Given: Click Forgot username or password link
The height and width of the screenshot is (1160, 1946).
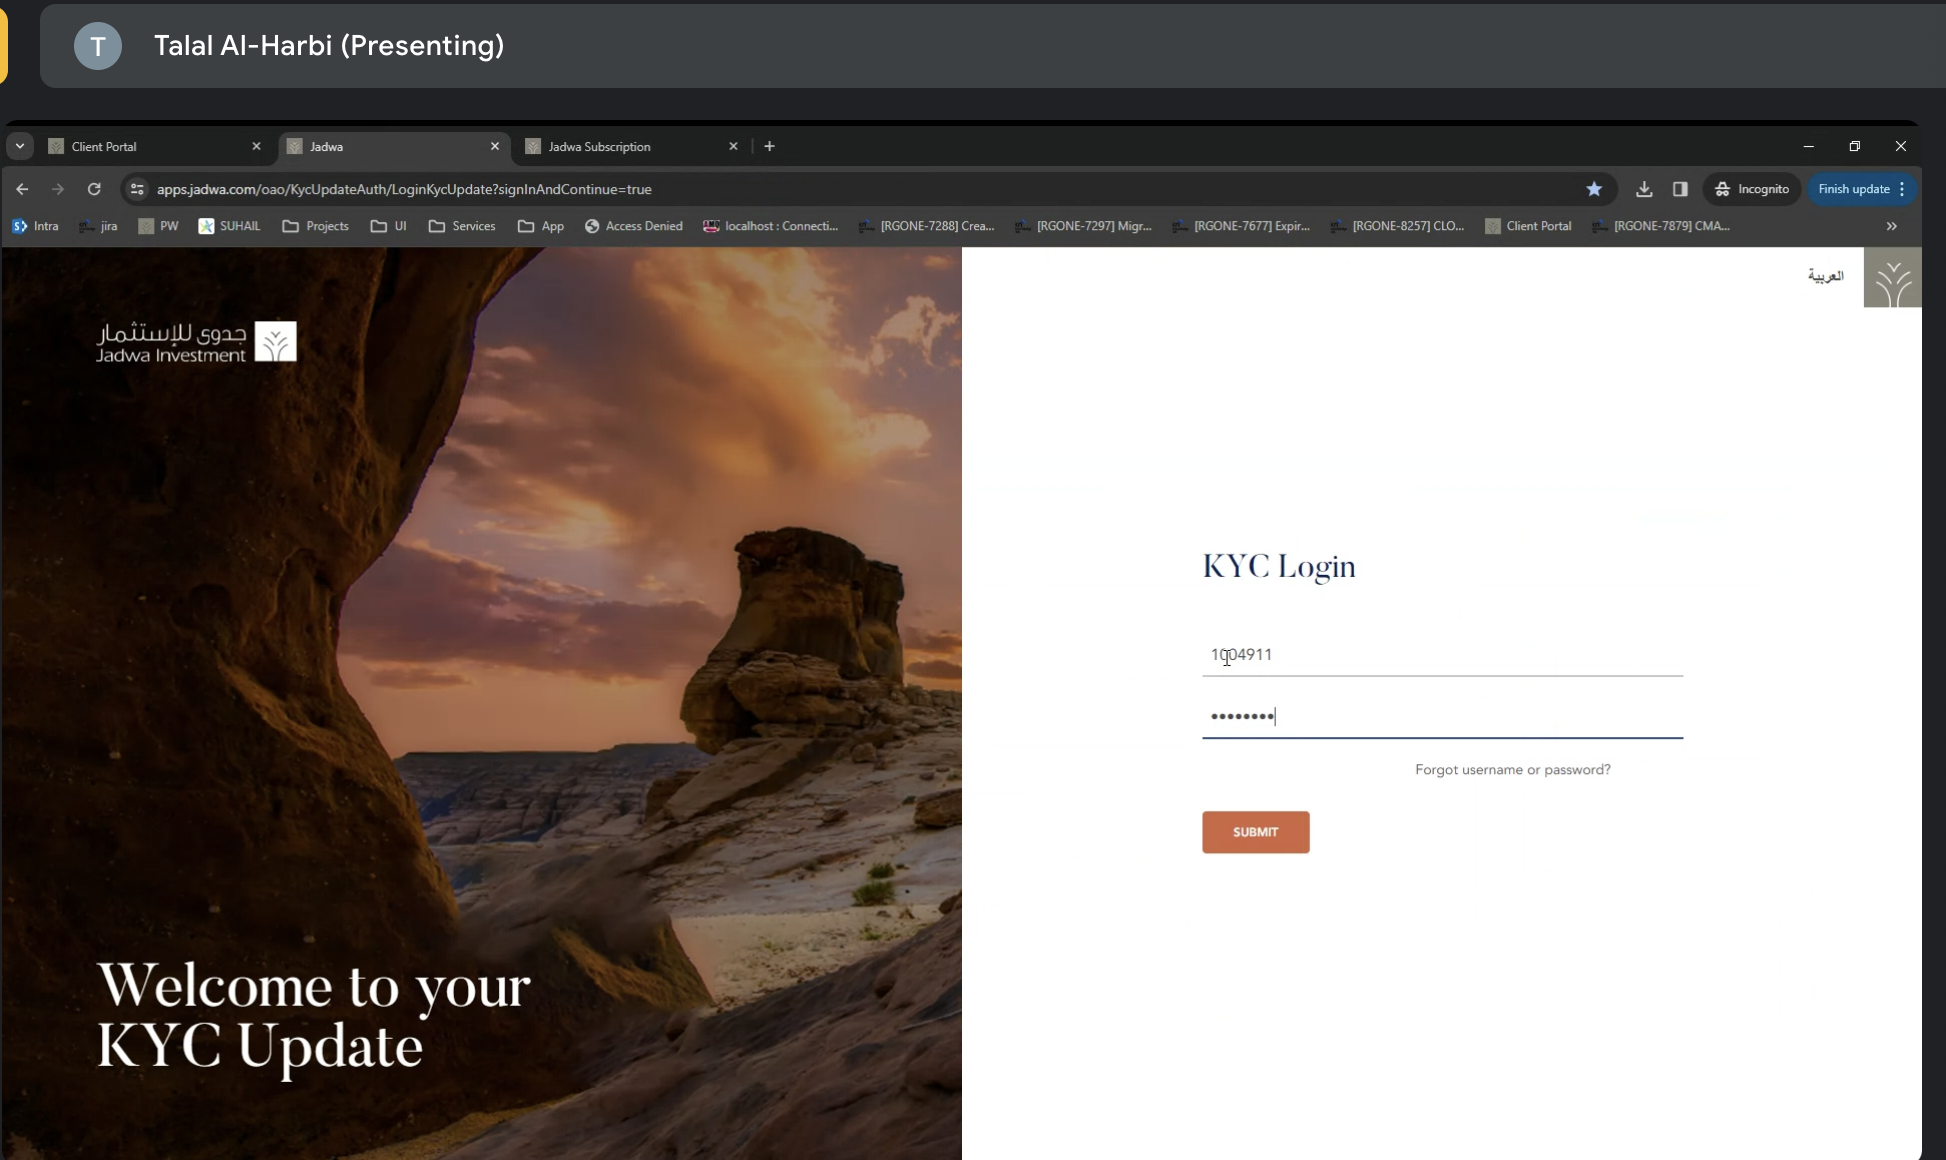Looking at the screenshot, I should [x=1512, y=769].
